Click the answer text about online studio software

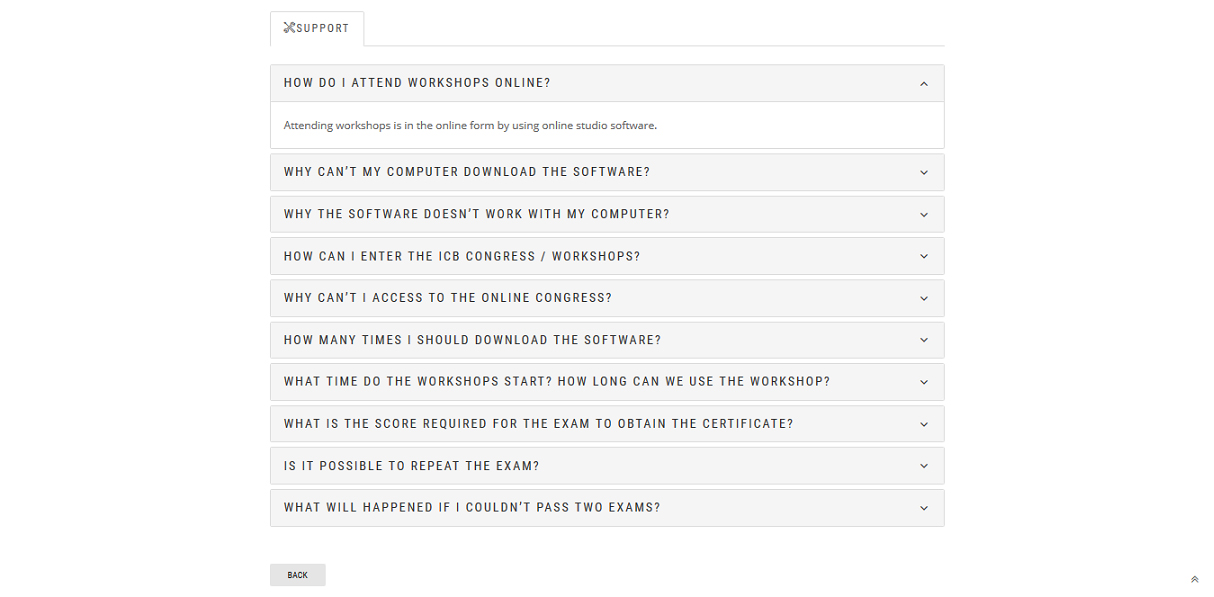tap(470, 126)
